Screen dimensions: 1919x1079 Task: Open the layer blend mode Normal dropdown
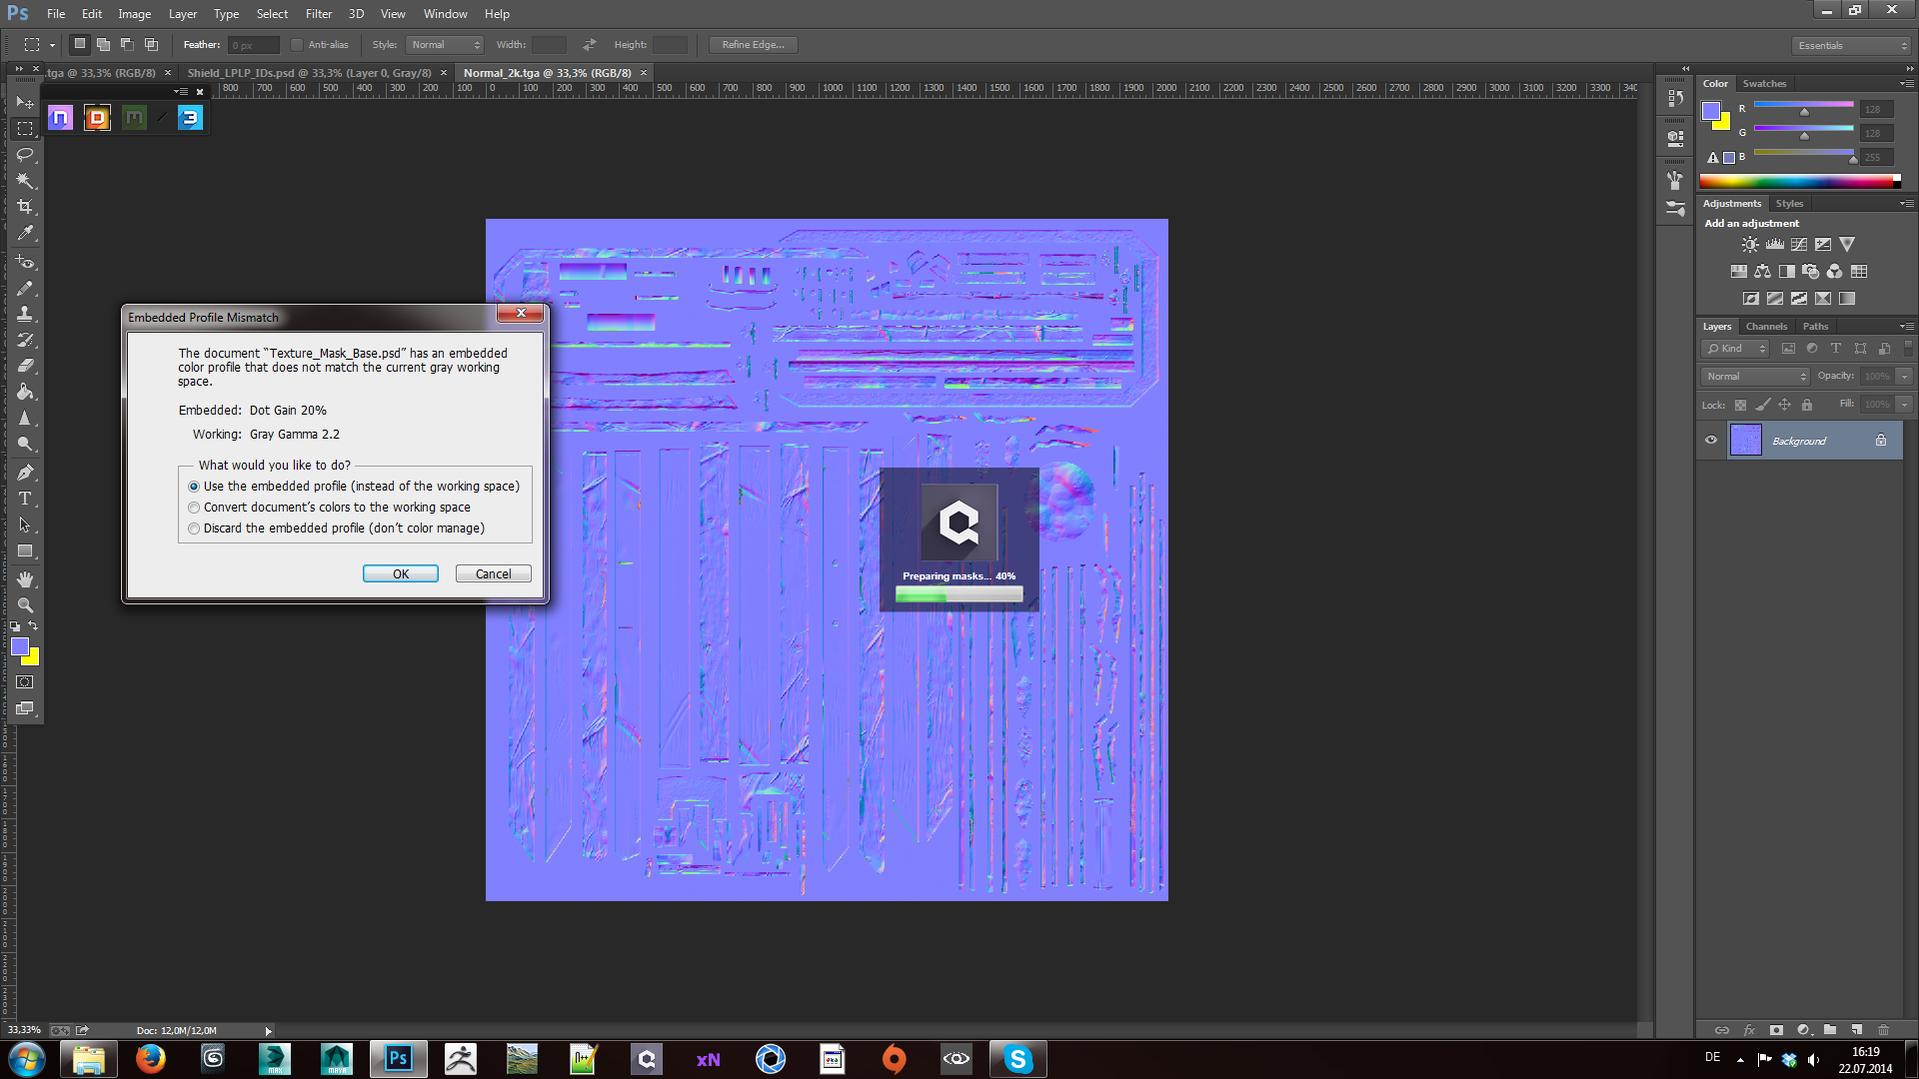(1755, 377)
